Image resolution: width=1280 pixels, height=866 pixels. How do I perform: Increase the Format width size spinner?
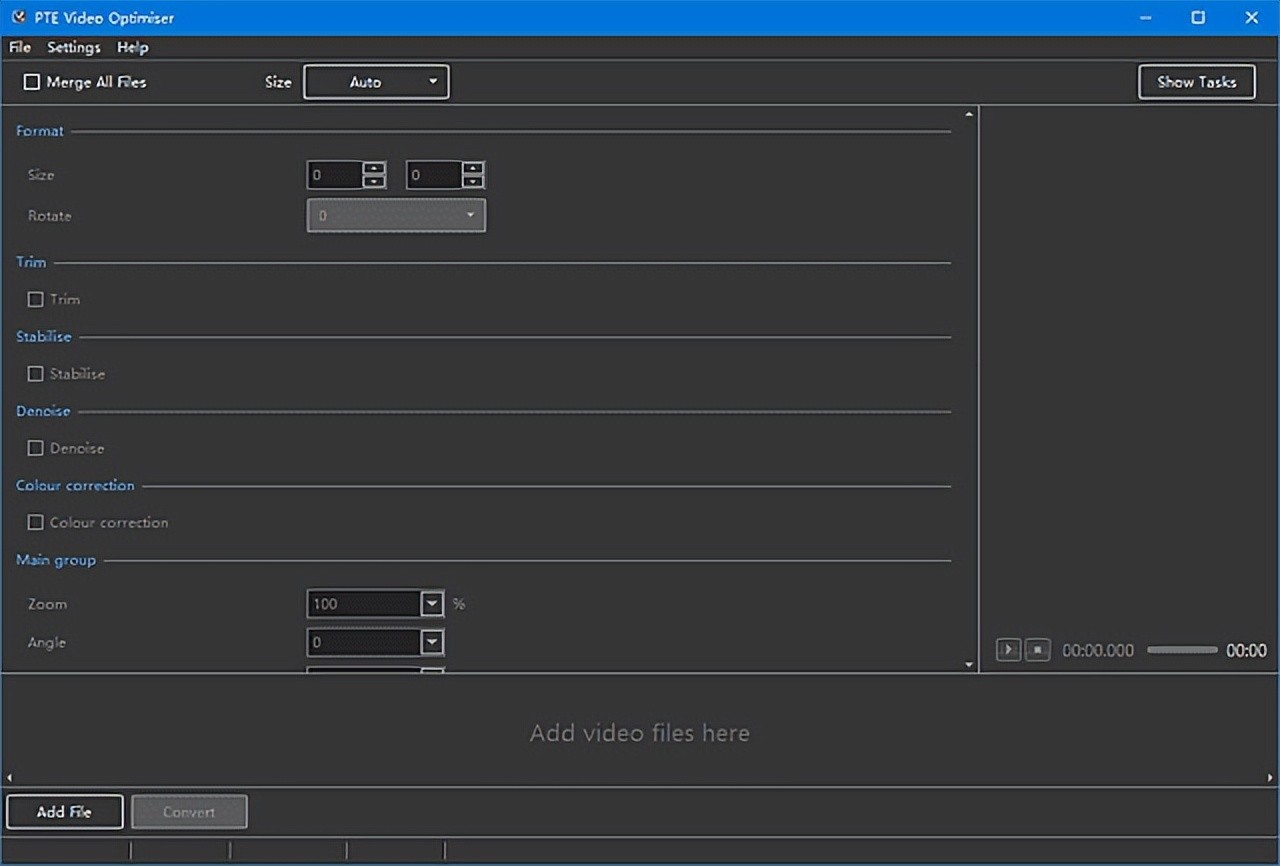374,168
